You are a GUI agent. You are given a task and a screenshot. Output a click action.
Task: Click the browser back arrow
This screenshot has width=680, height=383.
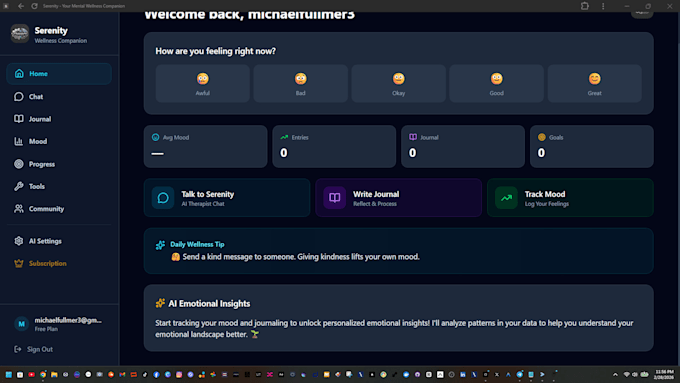pyautogui.click(x=21, y=6)
